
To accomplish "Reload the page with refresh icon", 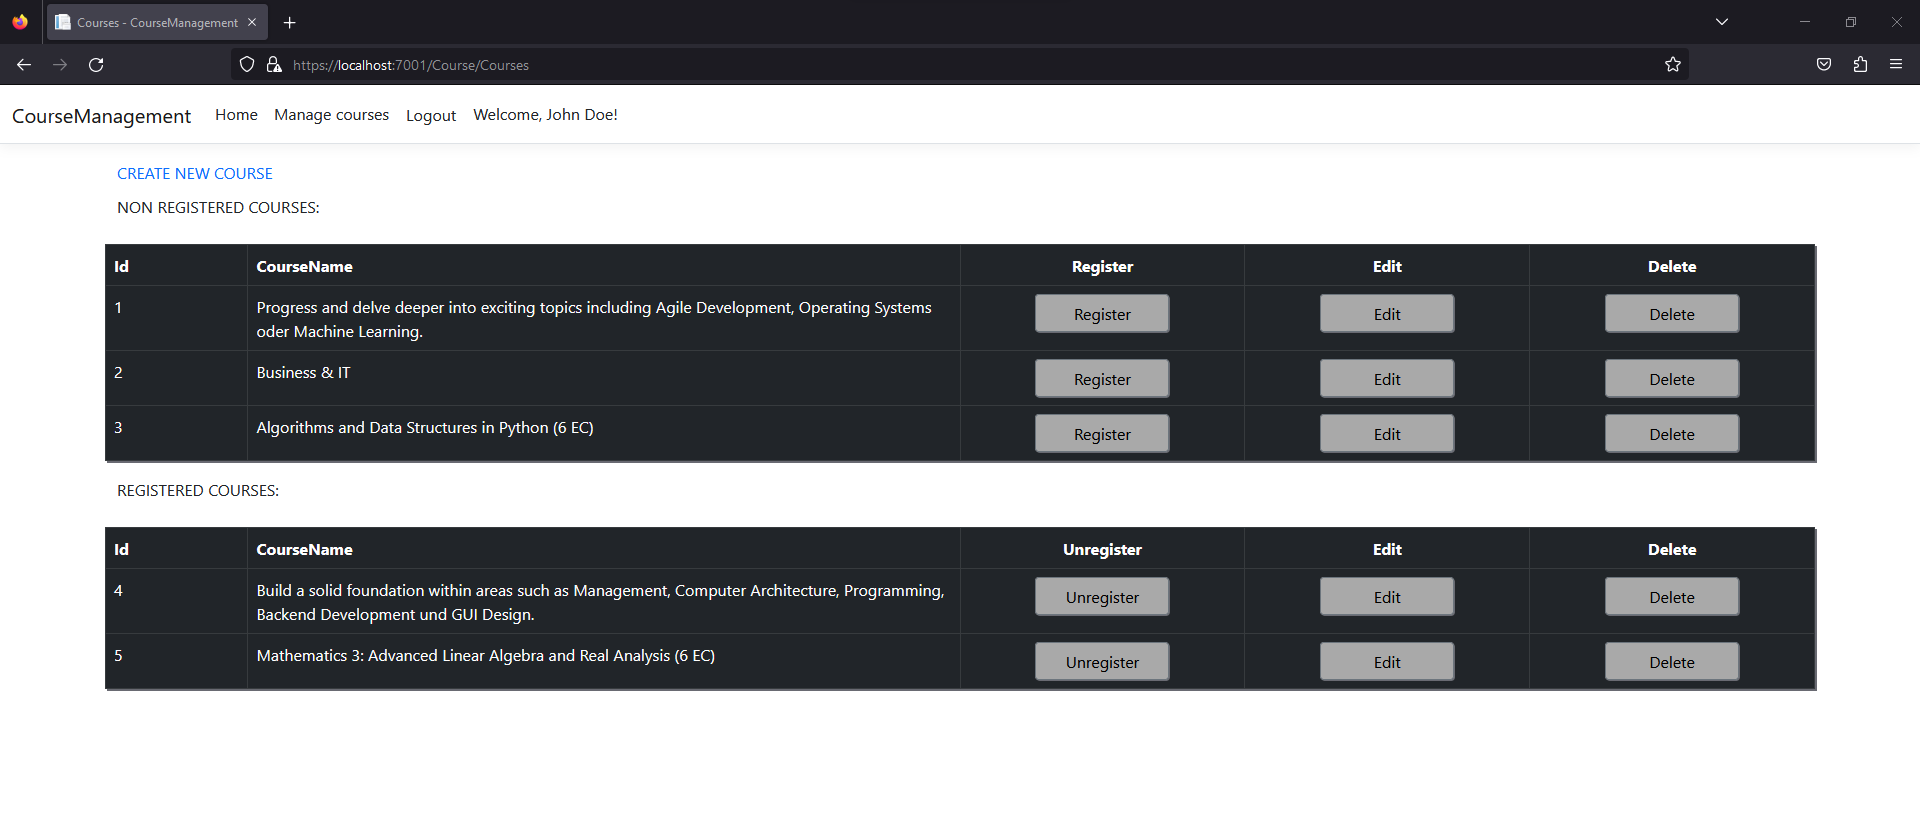I will click(x=96, y=65).
